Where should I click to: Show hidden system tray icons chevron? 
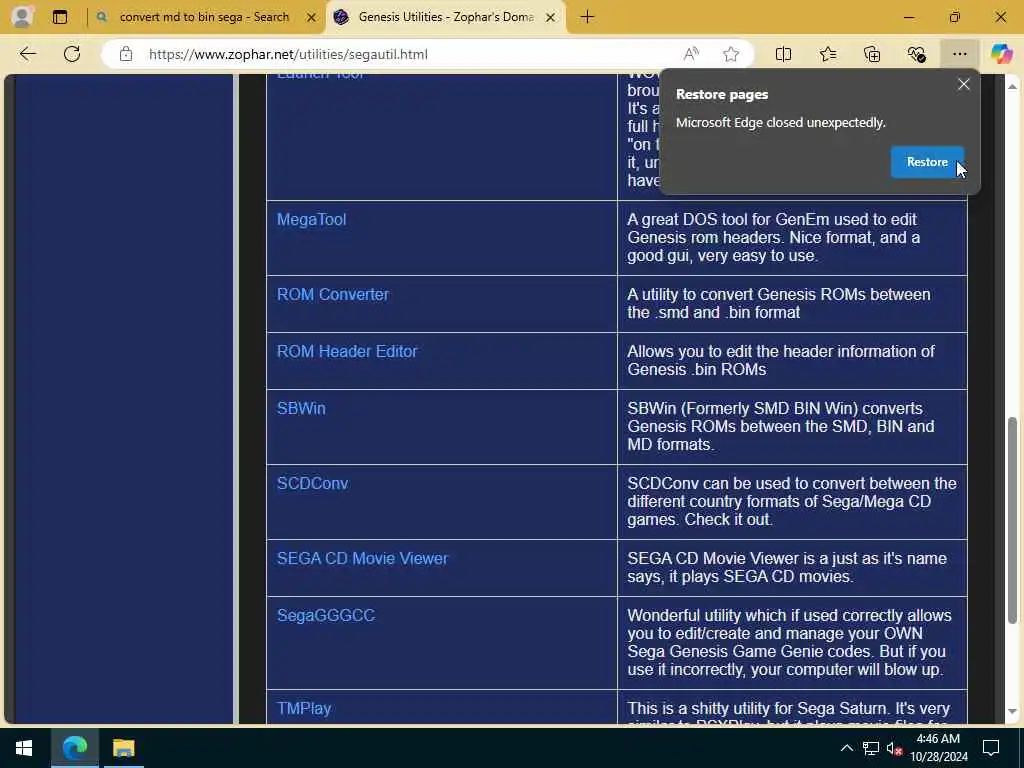click(846, 748)
